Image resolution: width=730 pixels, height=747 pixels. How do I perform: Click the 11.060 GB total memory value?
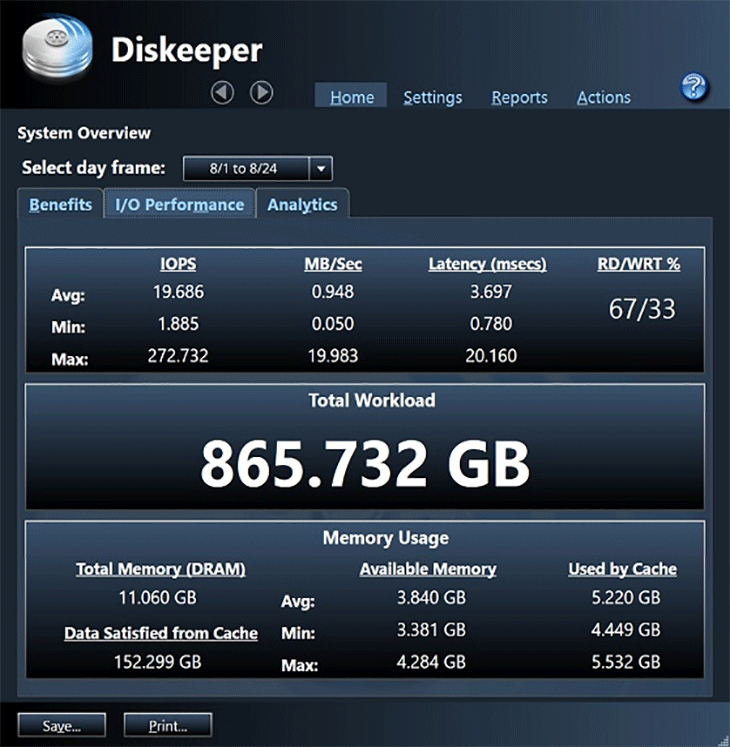[x=158, y=597]
